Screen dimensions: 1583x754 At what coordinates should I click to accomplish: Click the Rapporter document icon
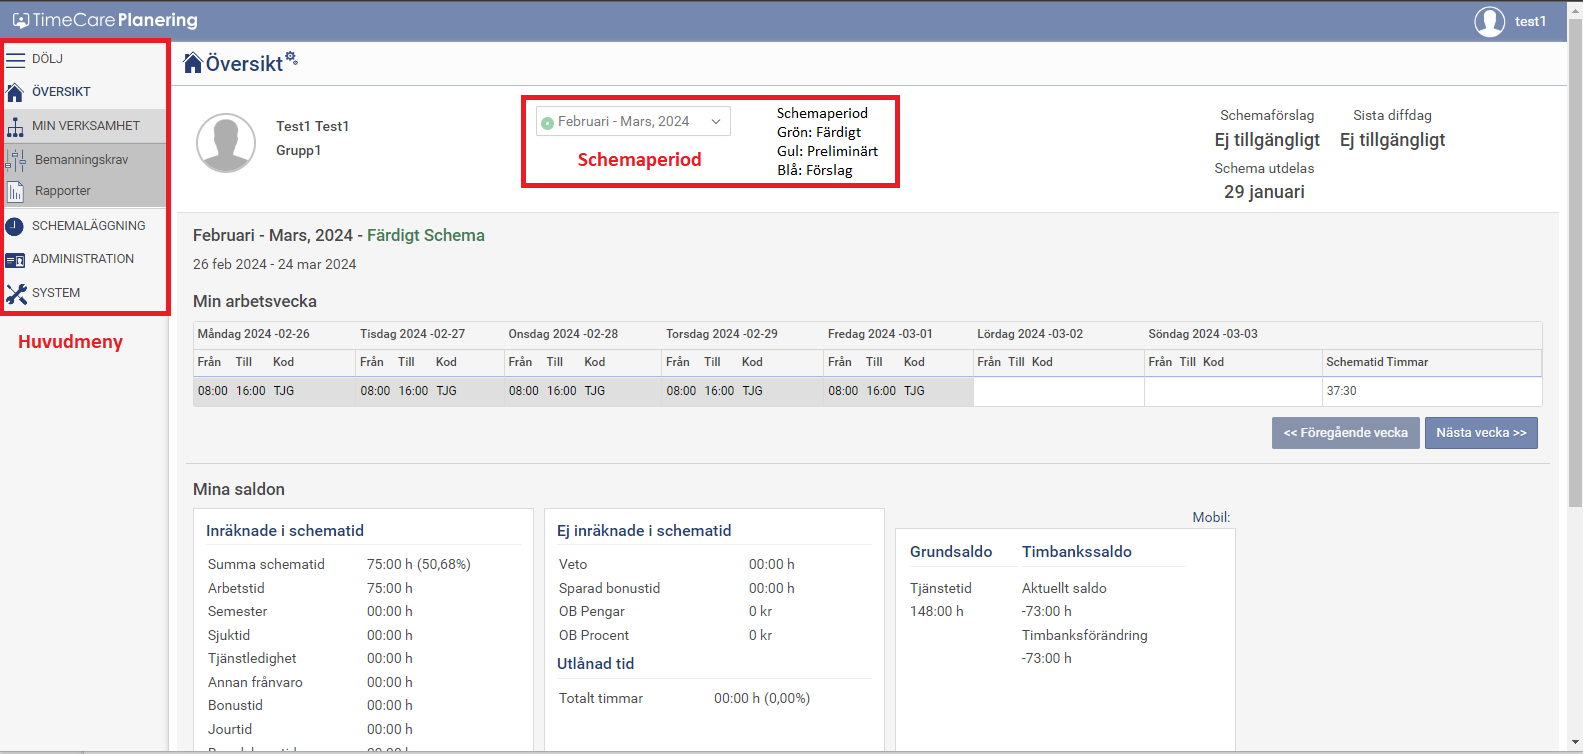(x=15, y=191)
